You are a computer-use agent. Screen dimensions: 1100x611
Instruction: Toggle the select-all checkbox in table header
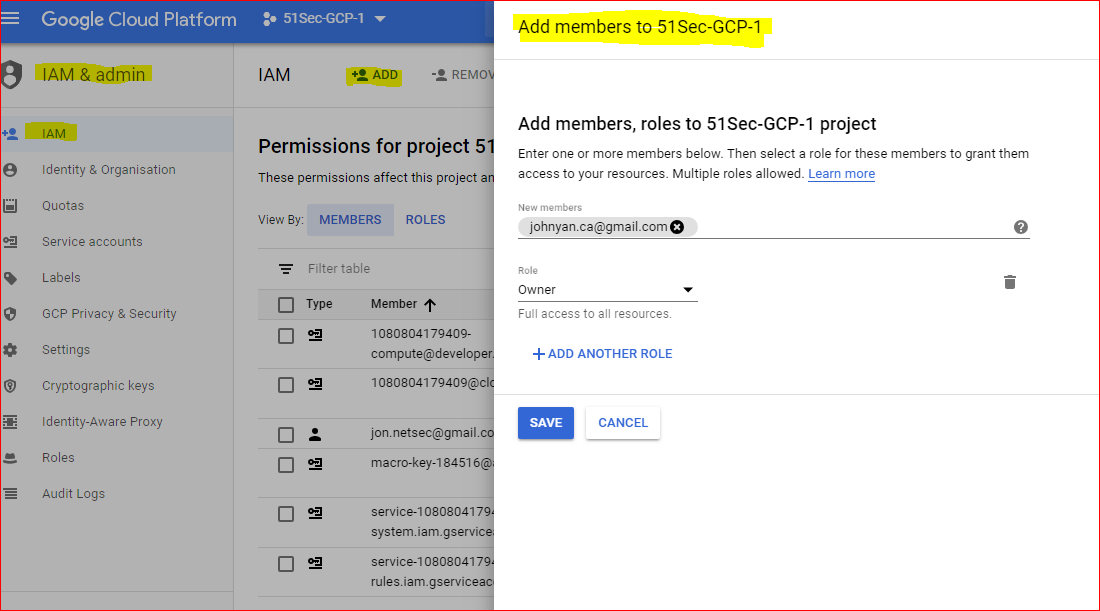pos(286,304)
